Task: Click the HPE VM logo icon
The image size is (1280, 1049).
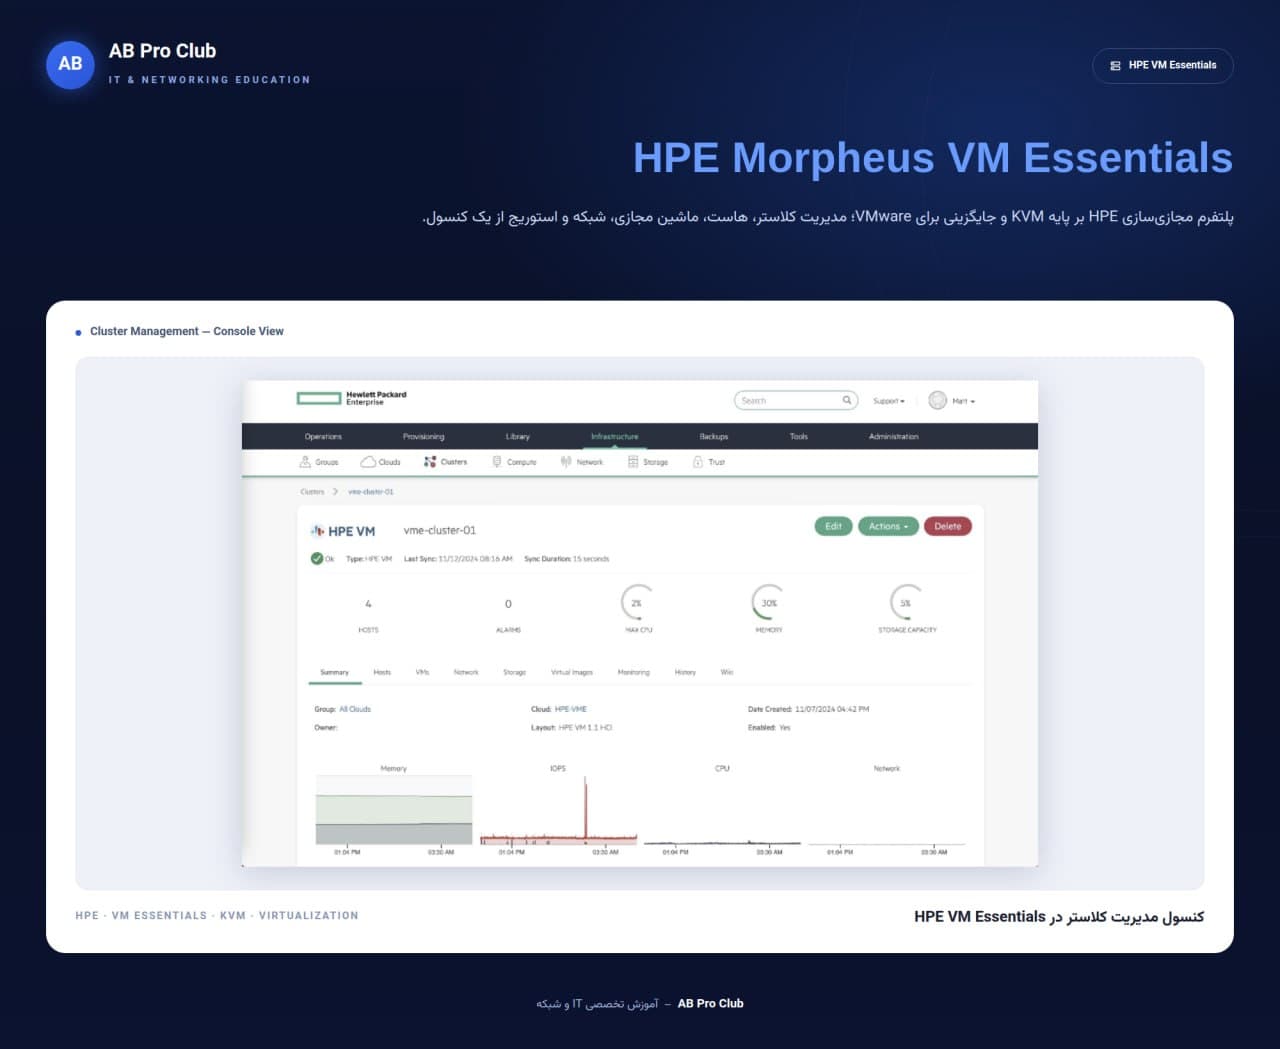Action: [x=317, y=531]
